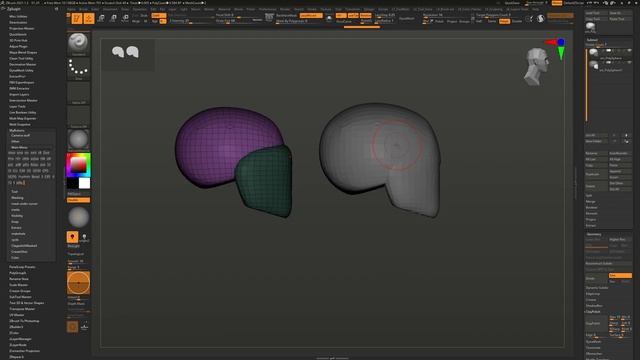This screenshot has height=360, width=640.
Task: Toggle Edit mode button in top shelf
Action: pos(77,18)
